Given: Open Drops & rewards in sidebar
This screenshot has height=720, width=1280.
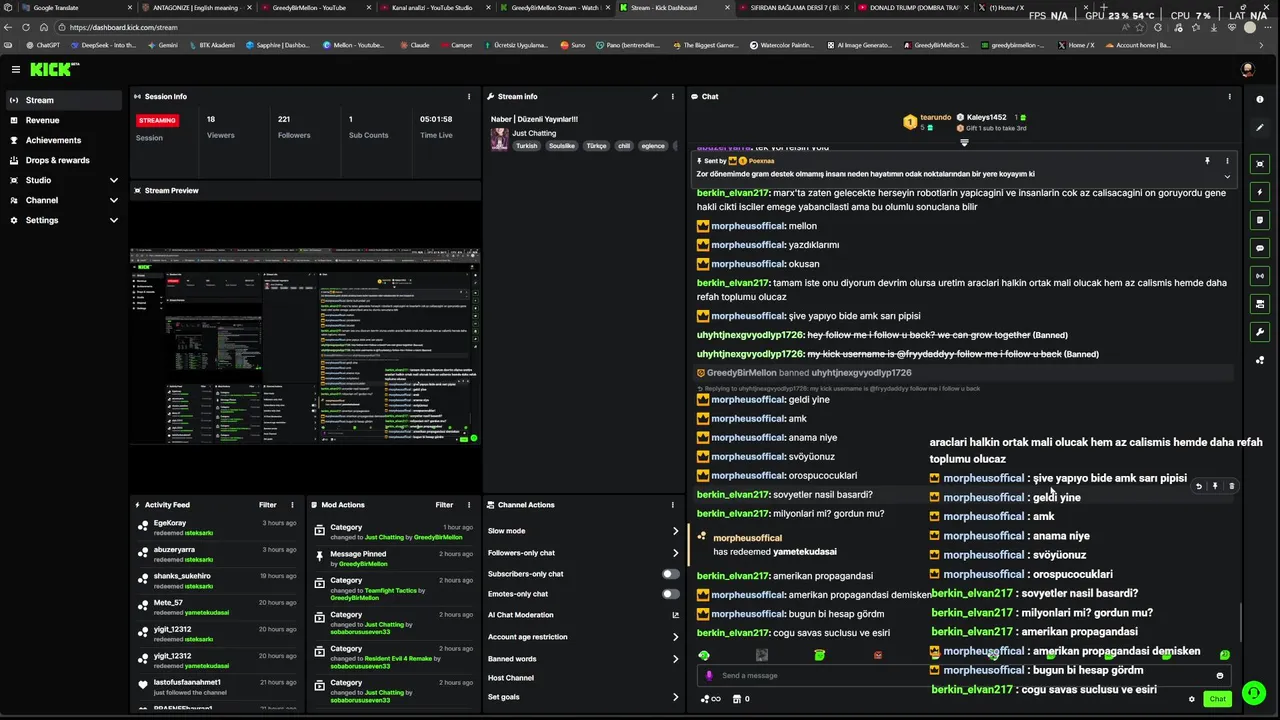Looking at the screenshot, I should click(x=64, y=160).
